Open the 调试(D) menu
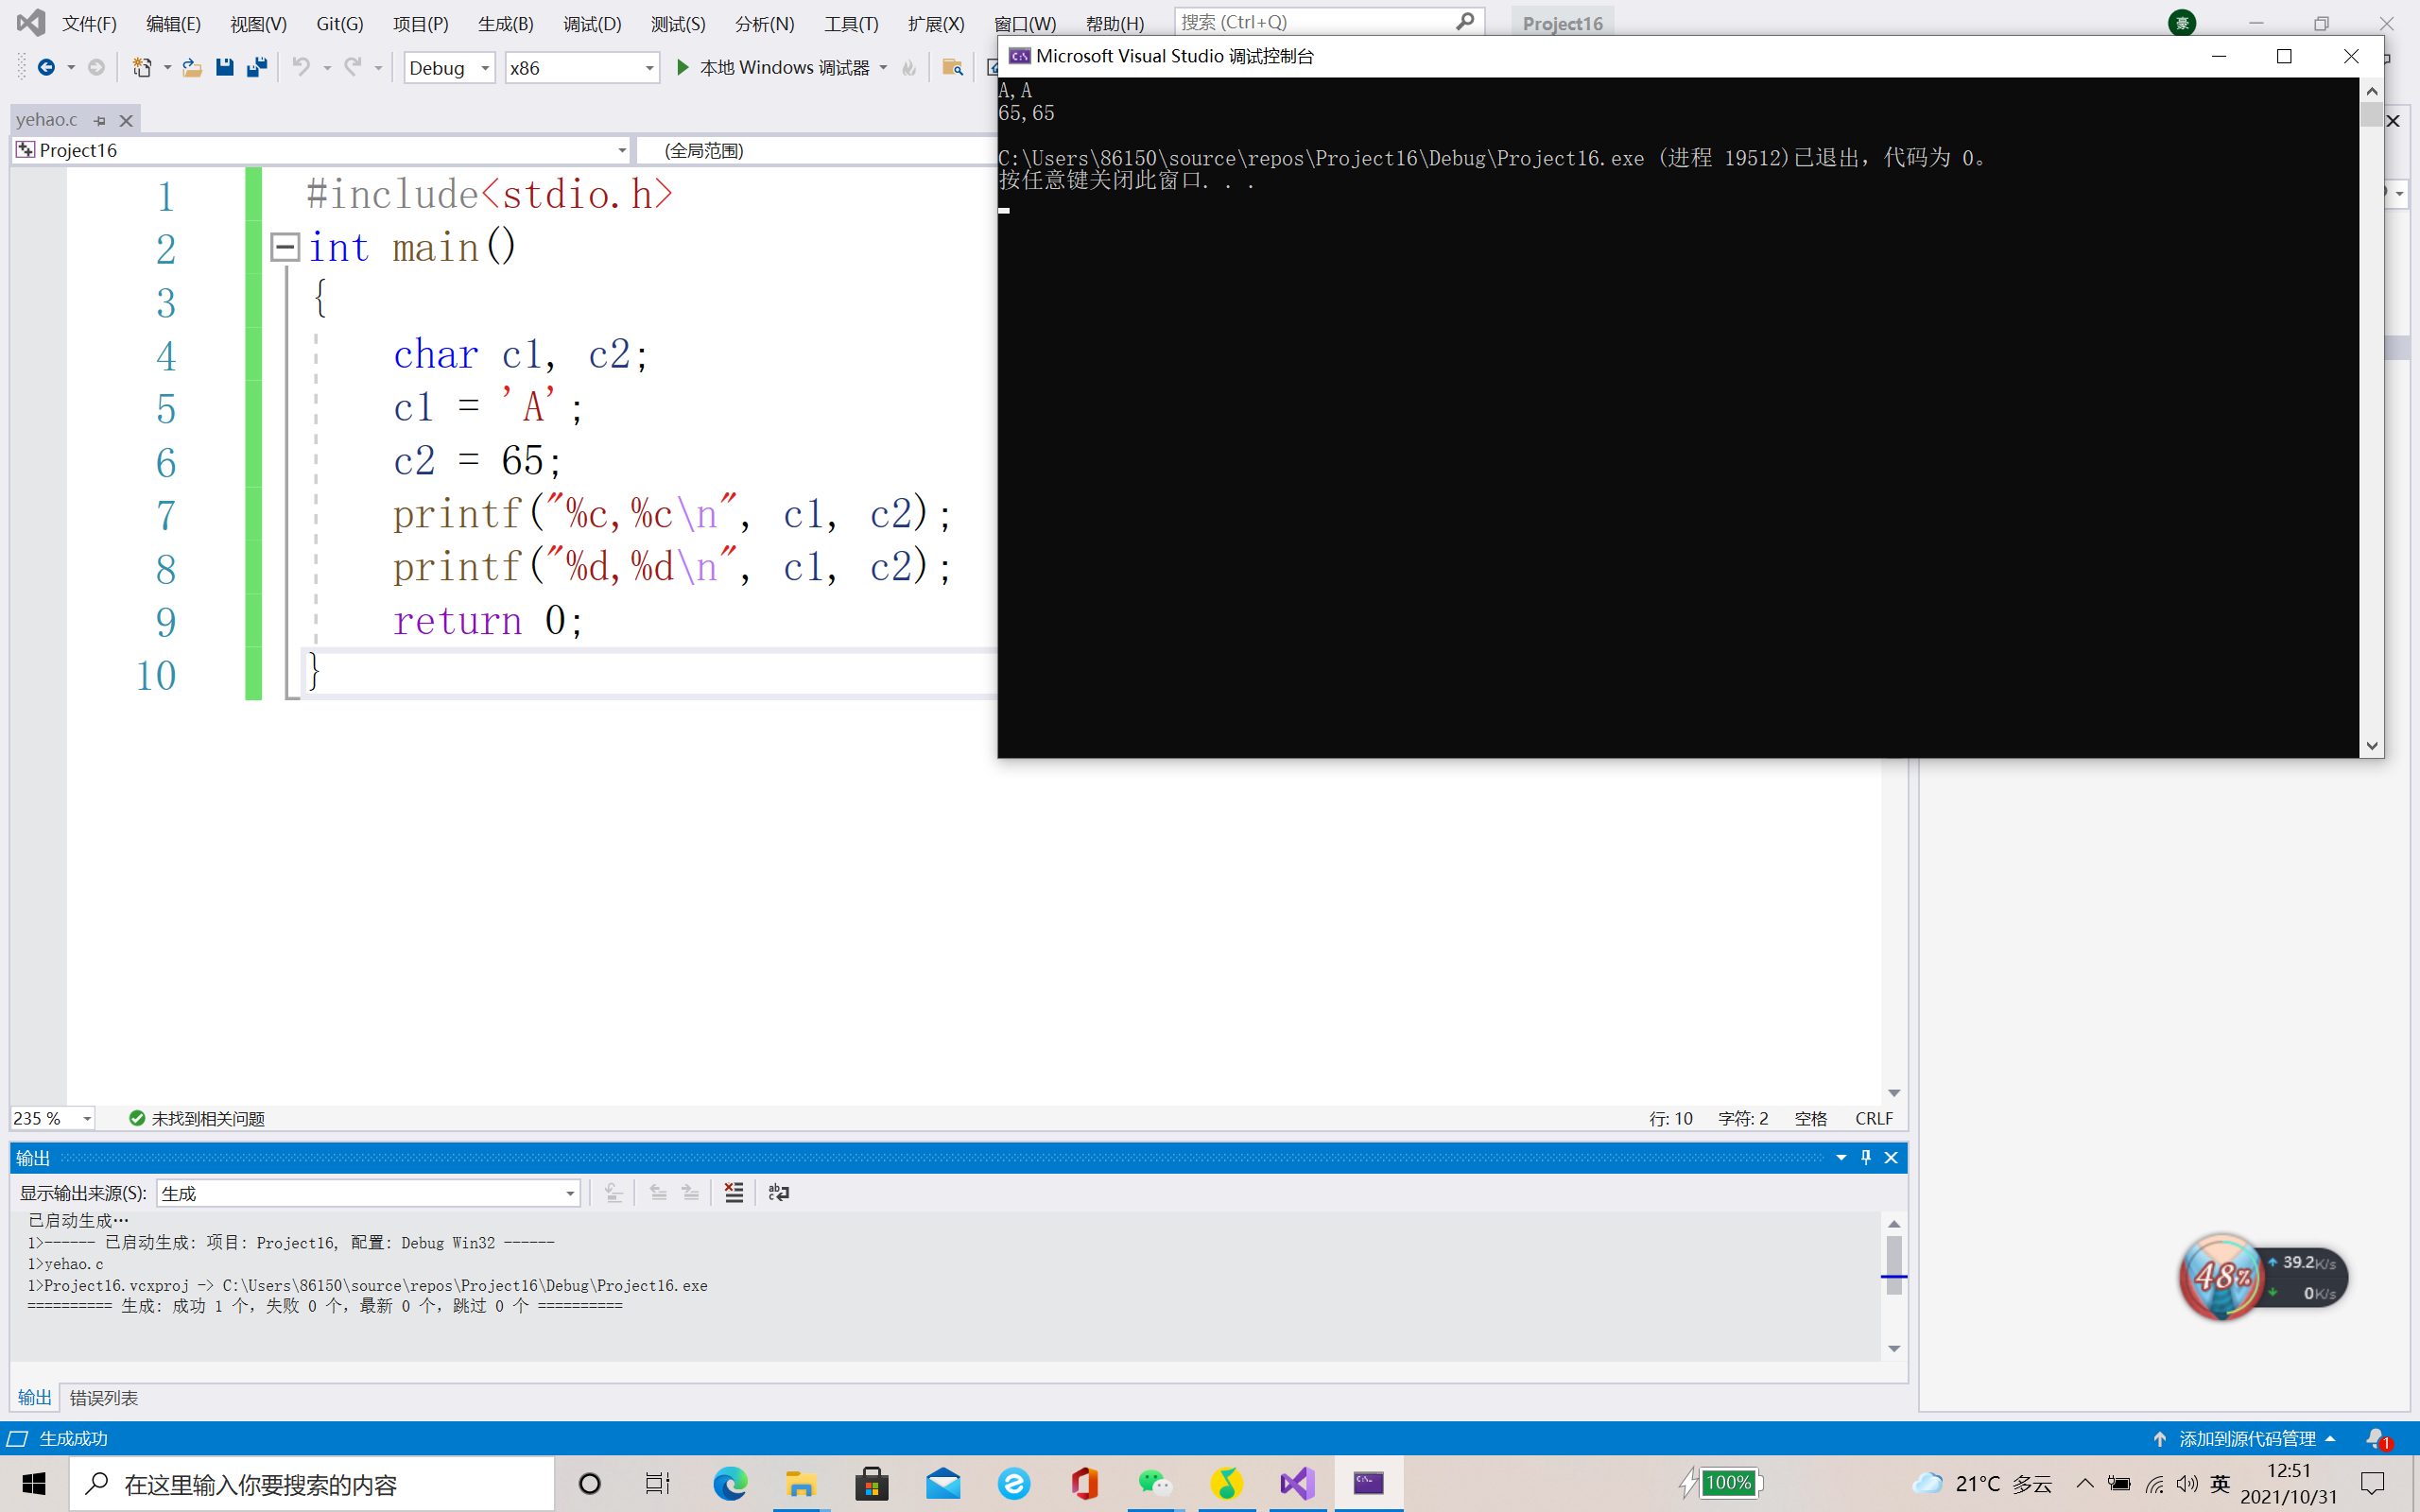Screen dimensions: 2420x1512 [591, 23]
